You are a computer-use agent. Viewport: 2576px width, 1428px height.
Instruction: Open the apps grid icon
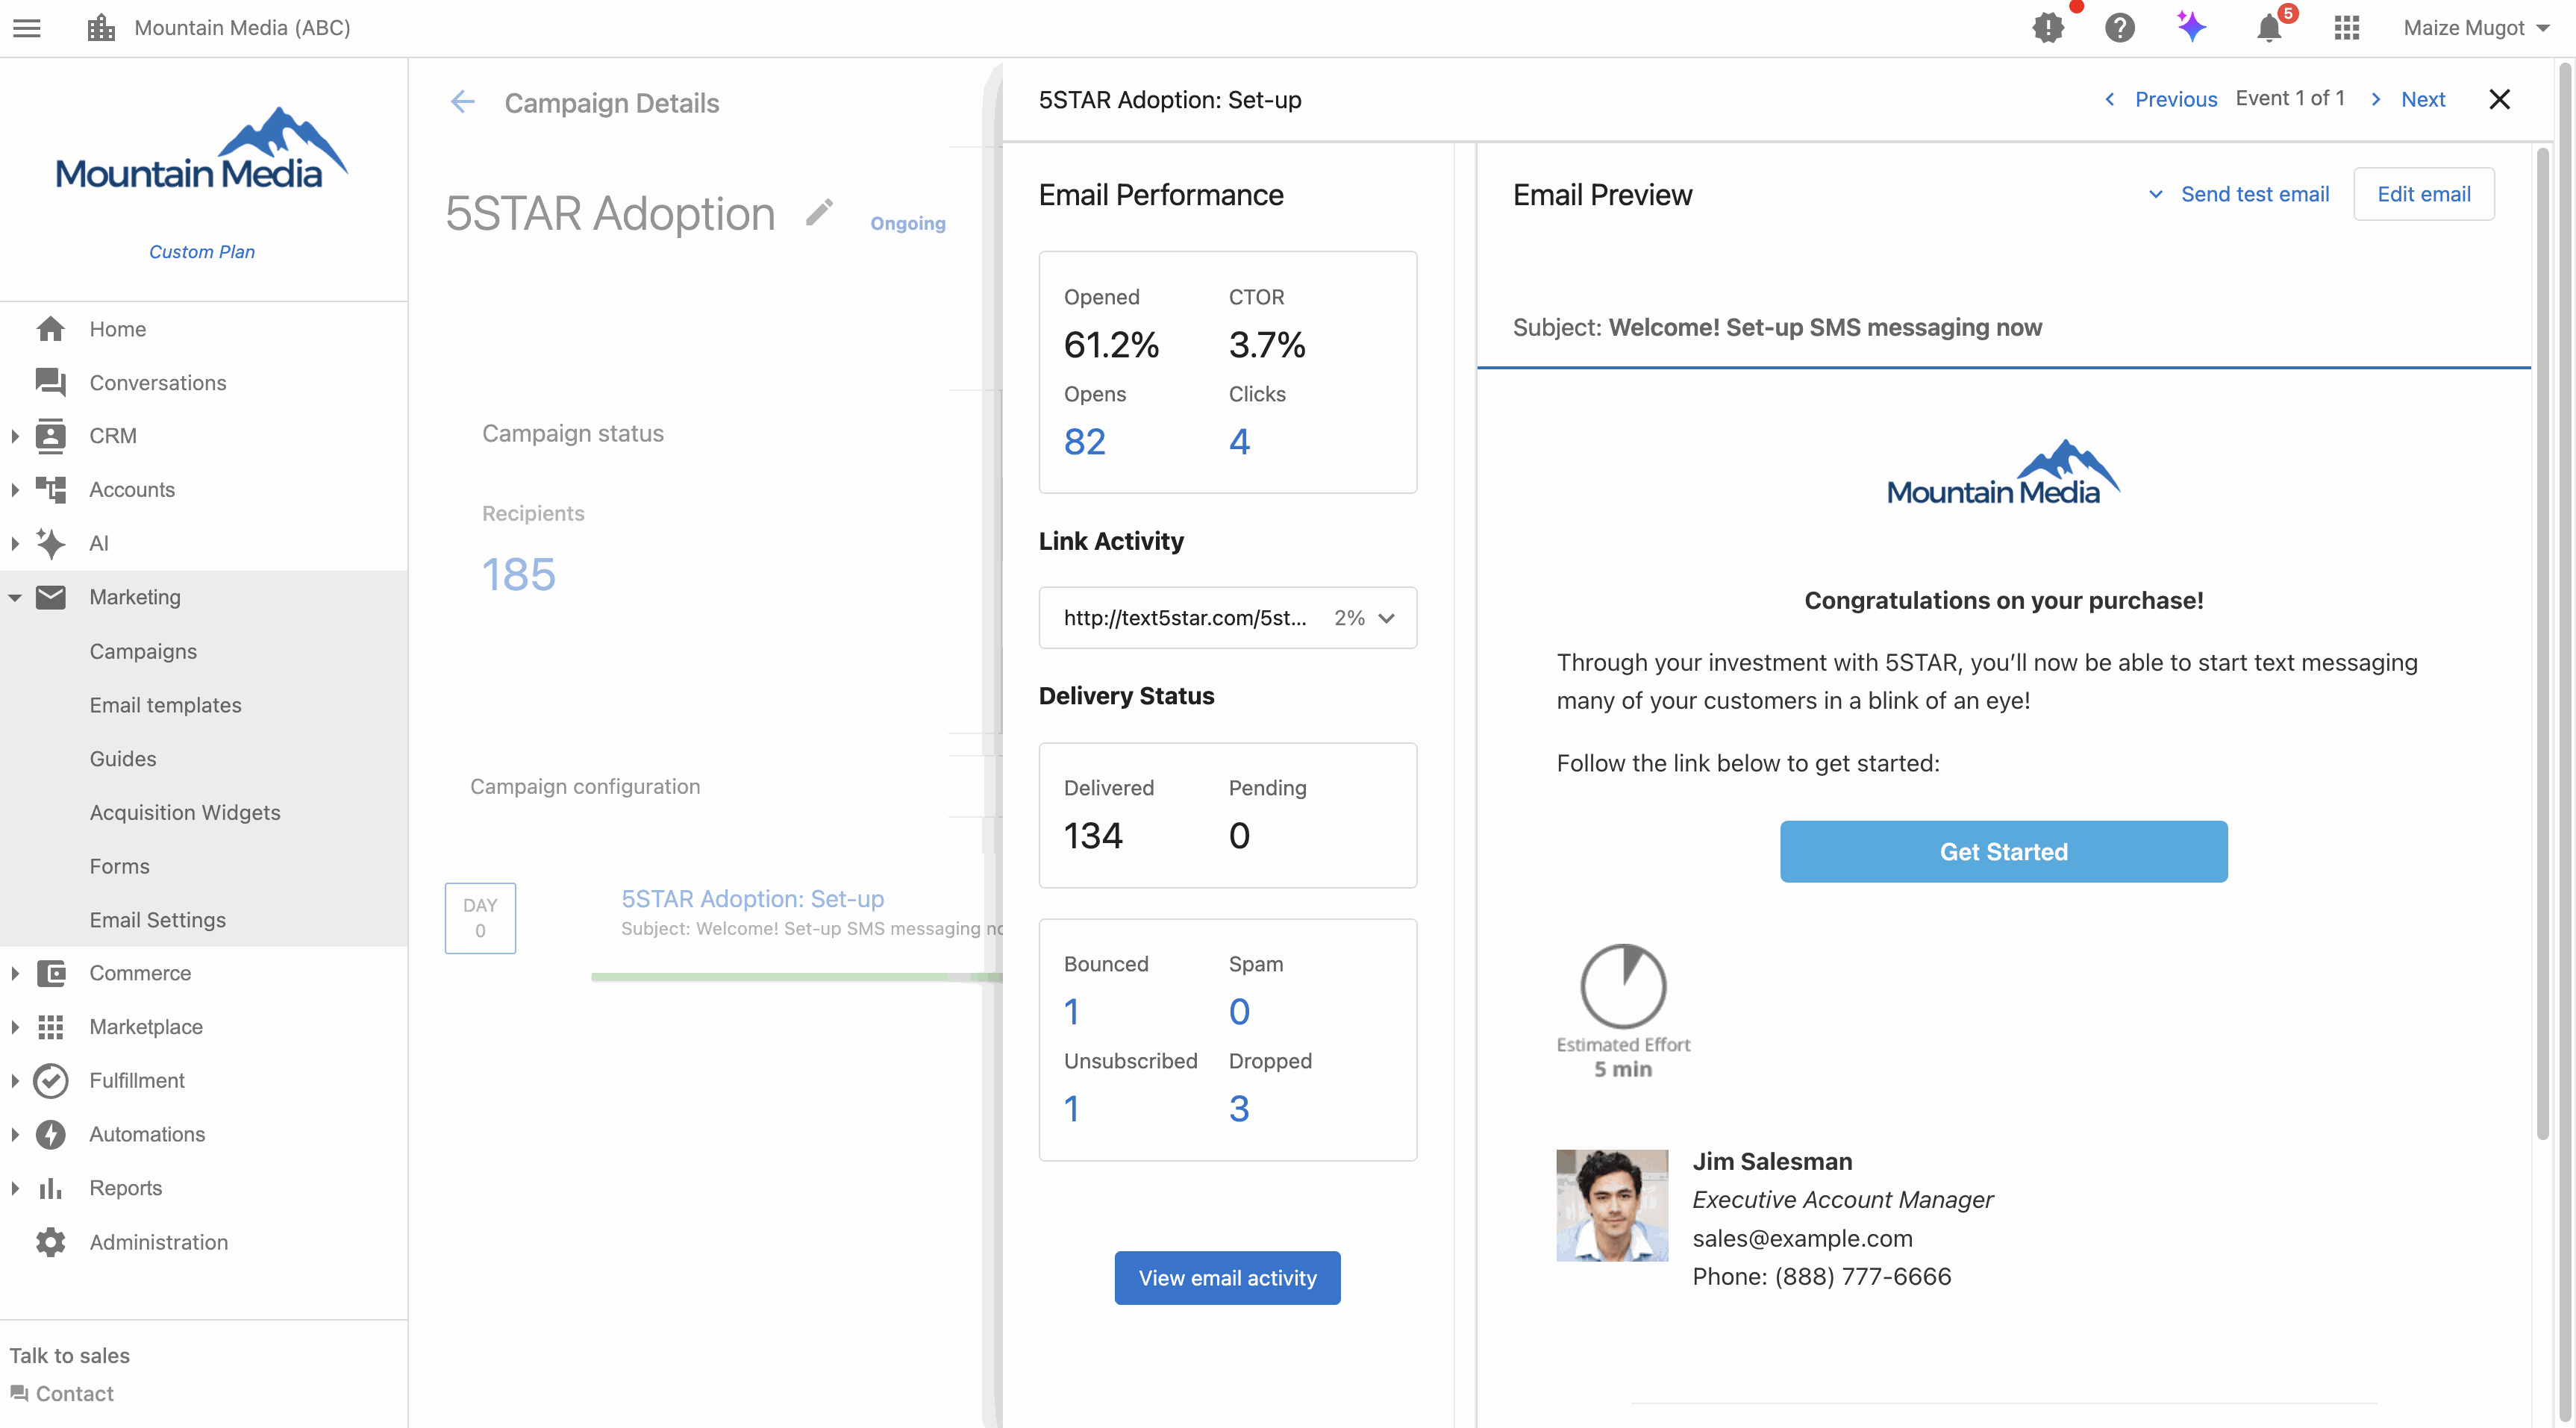pos(2346,28)
